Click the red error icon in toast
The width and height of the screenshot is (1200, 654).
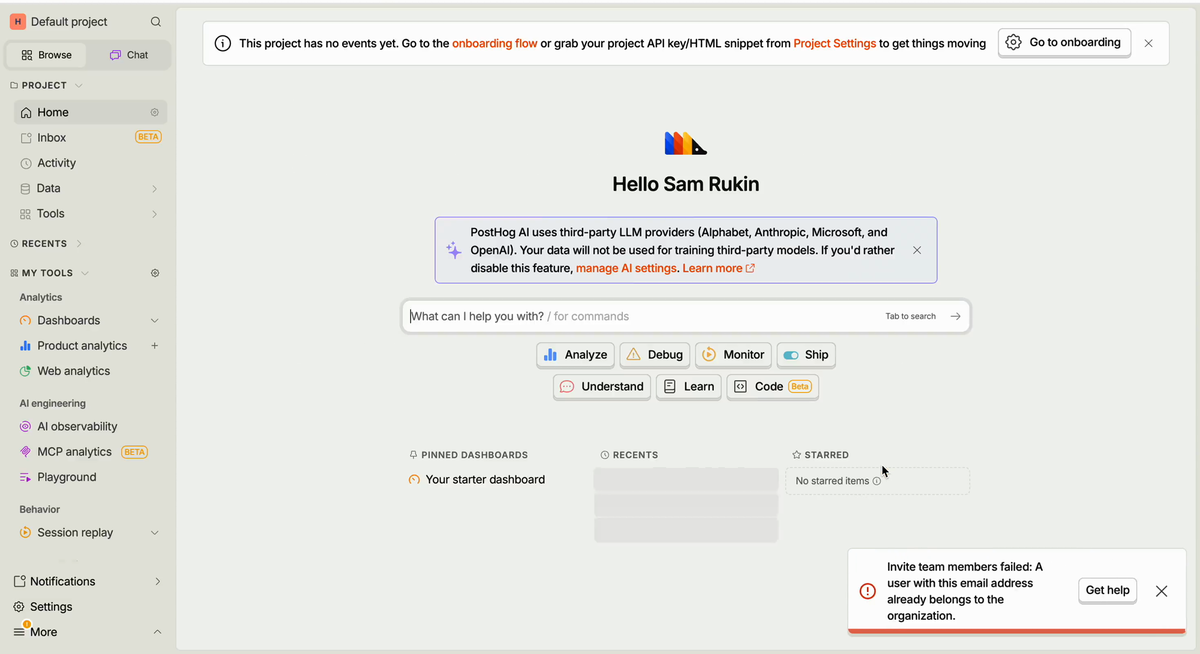click(x=868, y=591)
